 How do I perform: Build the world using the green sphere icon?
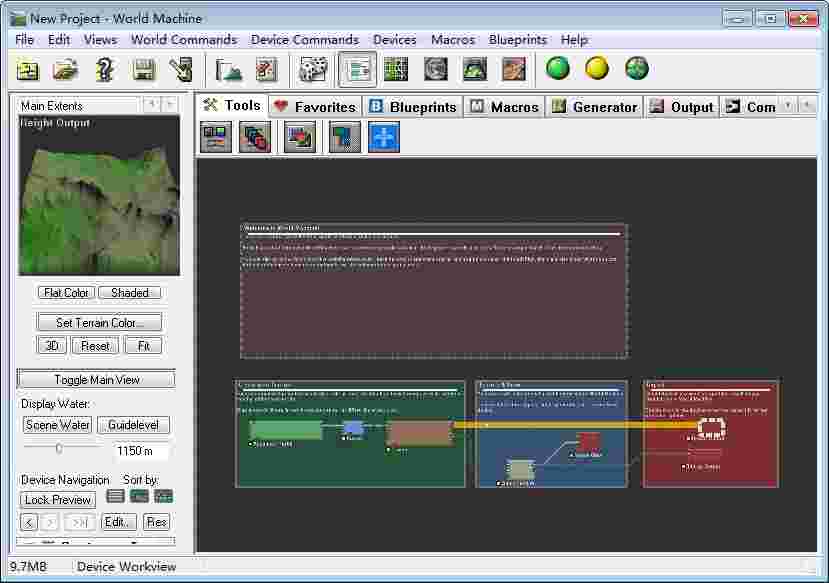(x=558, y=69)
